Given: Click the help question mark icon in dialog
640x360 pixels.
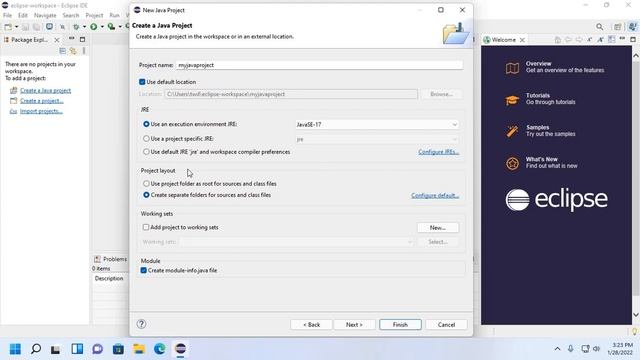Looking at the screenshot, I should [x=141, y=324].
